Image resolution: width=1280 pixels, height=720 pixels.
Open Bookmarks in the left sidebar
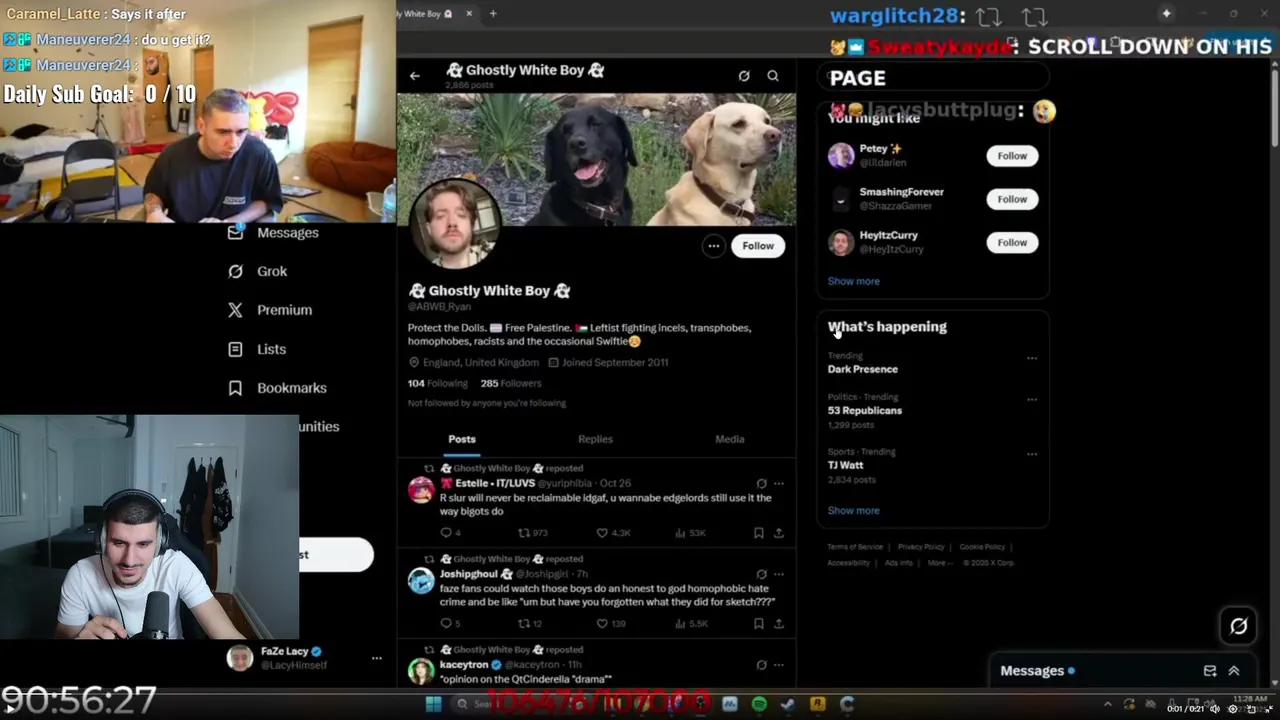[277, 388]
